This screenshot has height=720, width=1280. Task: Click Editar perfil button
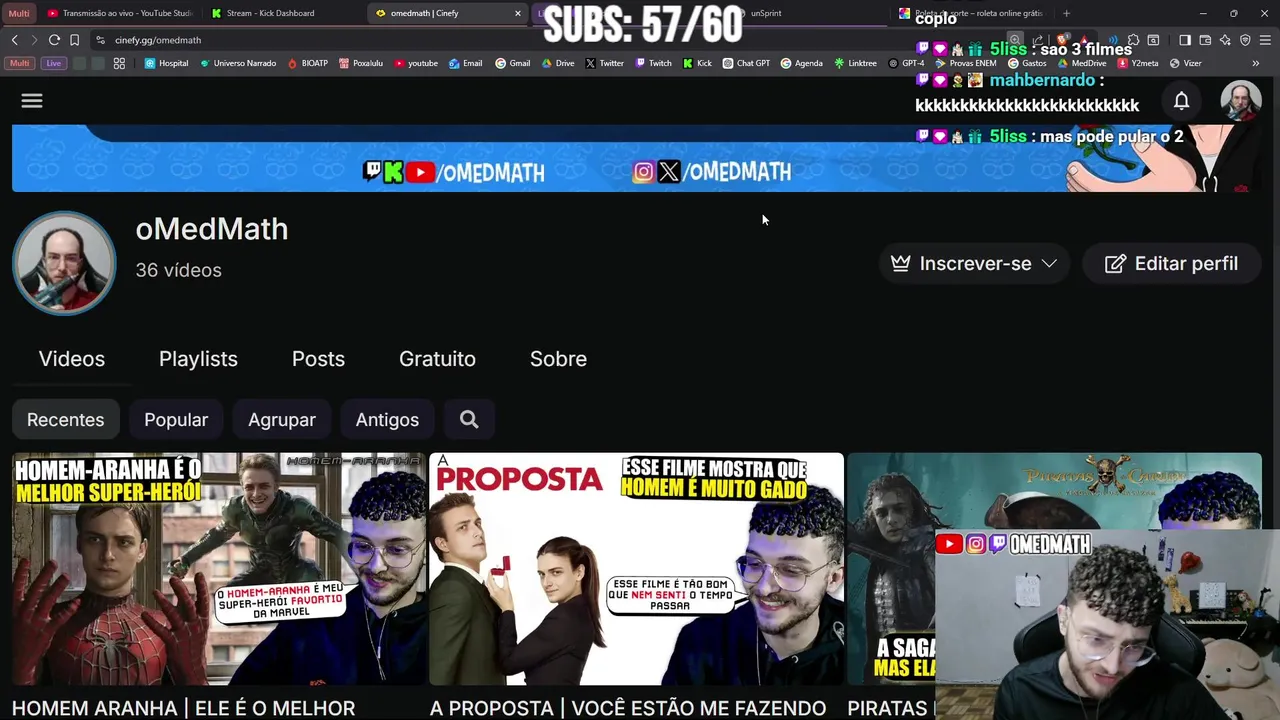pos(1171,264)
